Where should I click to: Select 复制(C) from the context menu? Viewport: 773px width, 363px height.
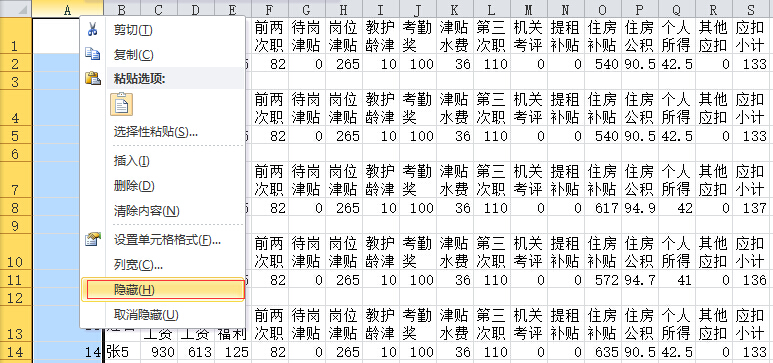tap(134, 55)
